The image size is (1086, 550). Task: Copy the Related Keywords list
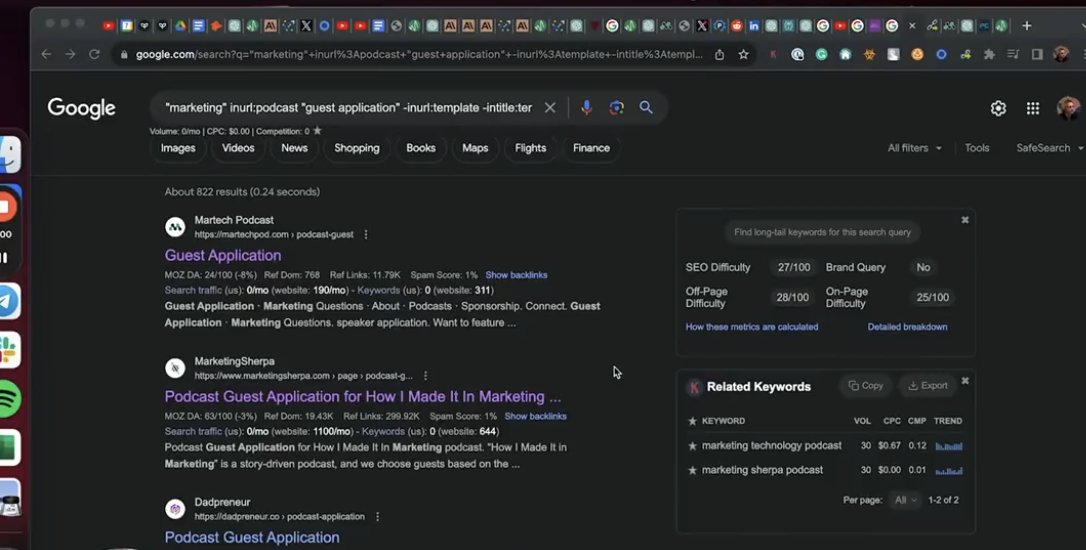tap(866, 386)
